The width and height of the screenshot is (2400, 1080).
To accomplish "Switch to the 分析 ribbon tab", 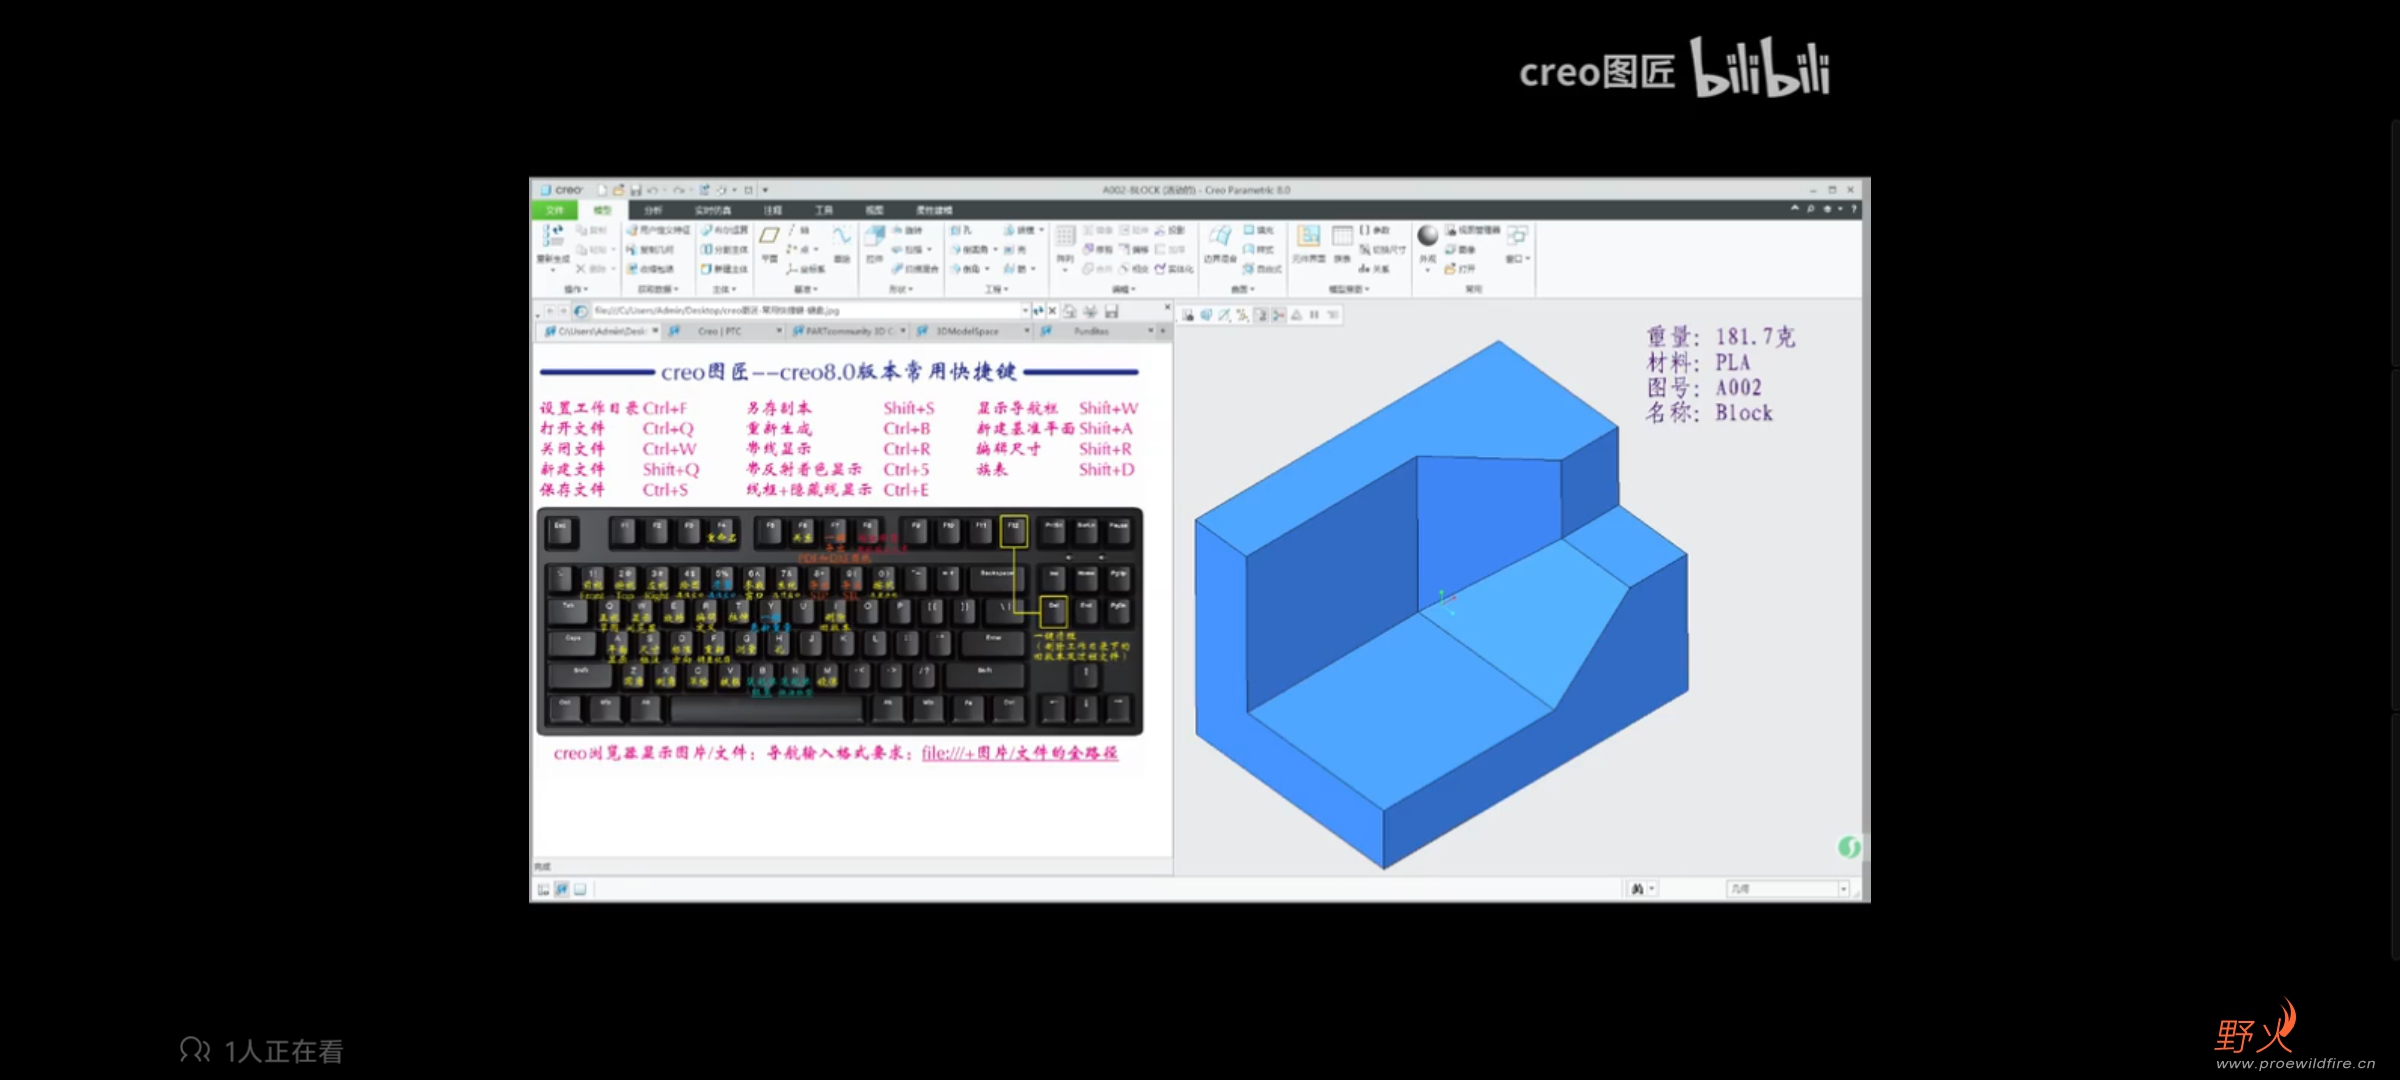I will [x=653, y=210].
